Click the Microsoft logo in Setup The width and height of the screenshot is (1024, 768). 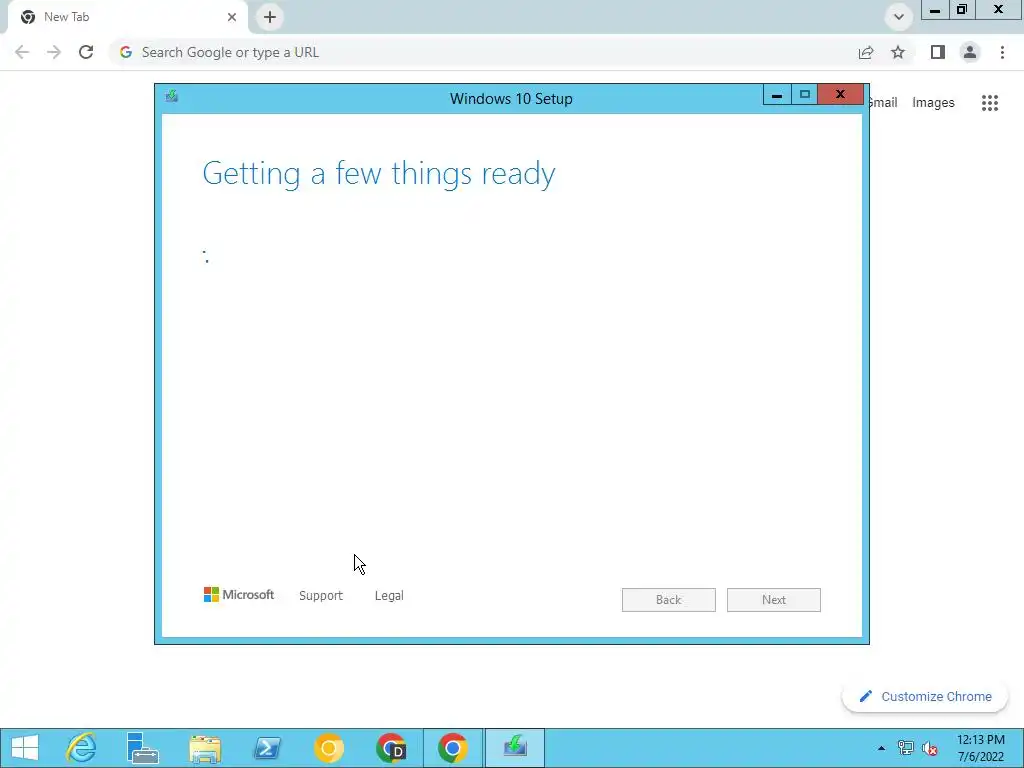pos(239,595)
